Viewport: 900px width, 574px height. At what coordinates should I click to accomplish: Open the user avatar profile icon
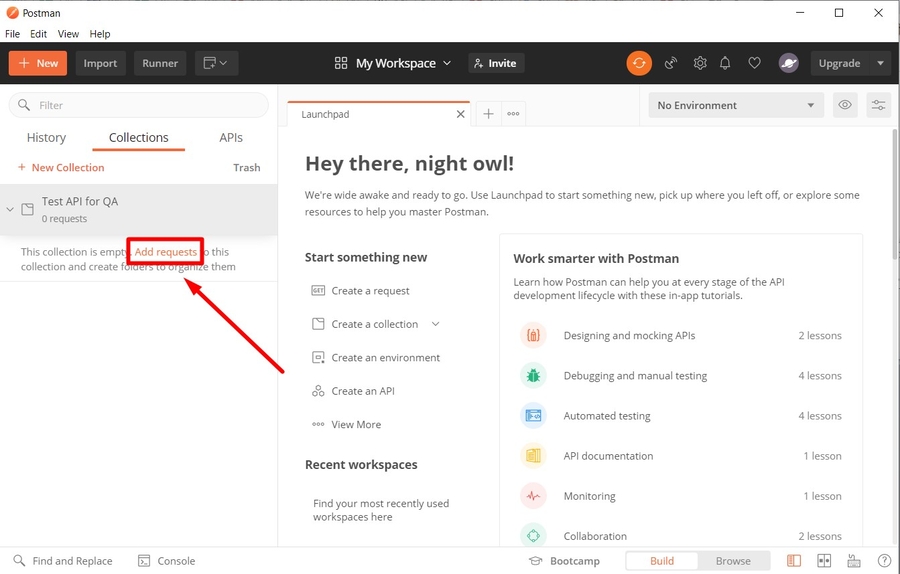(x=788, y=63)
